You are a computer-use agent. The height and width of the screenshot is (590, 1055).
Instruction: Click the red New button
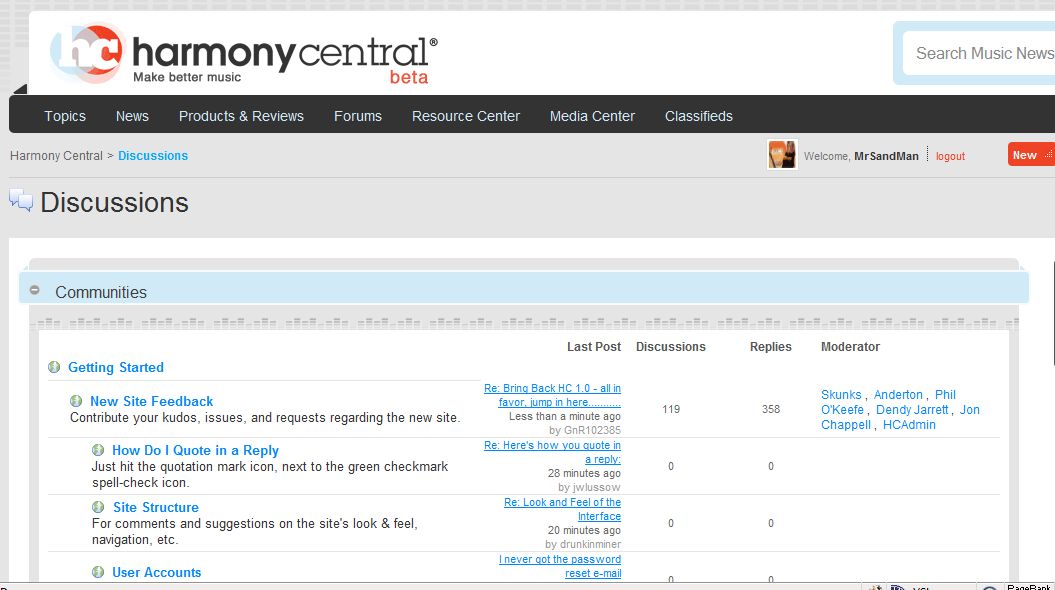coord(1031,154)
